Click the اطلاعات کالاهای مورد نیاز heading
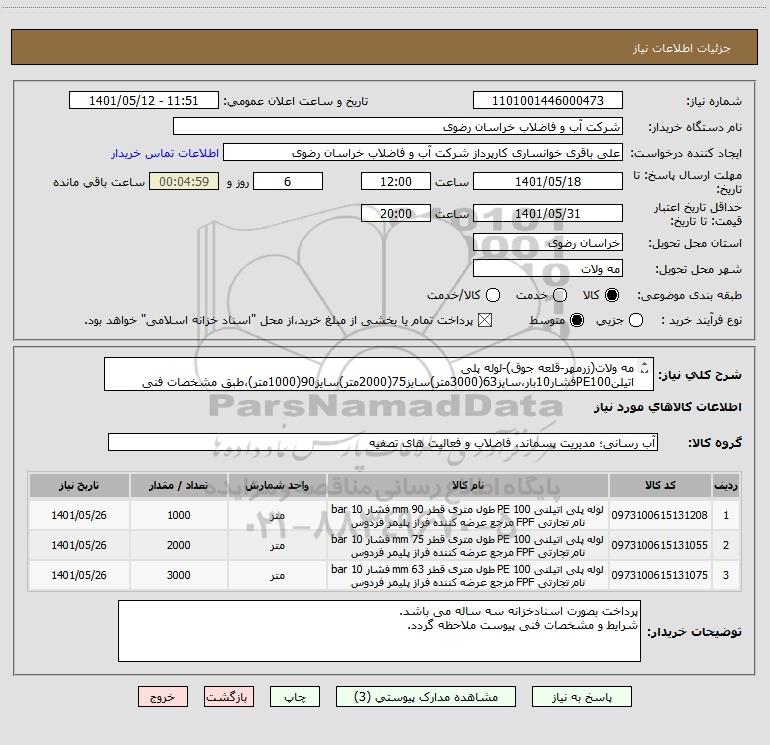This screenshot has height=745, width=770. pyautogui.click(x=667, y=407)
